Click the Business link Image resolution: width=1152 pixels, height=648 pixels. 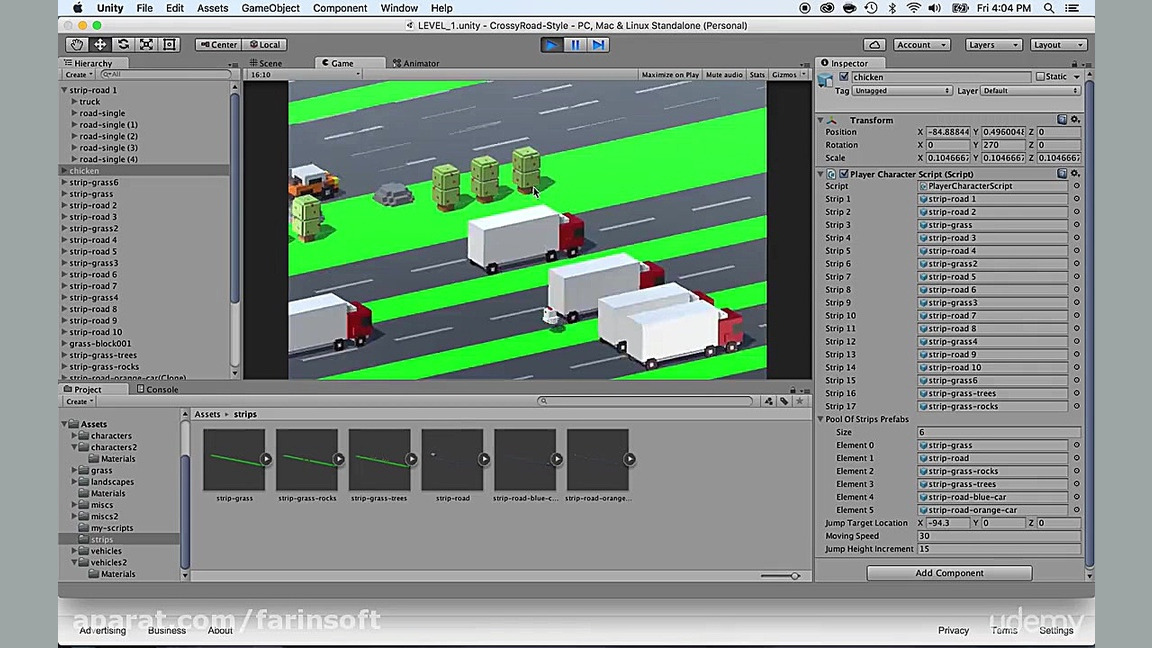[167, 630]
